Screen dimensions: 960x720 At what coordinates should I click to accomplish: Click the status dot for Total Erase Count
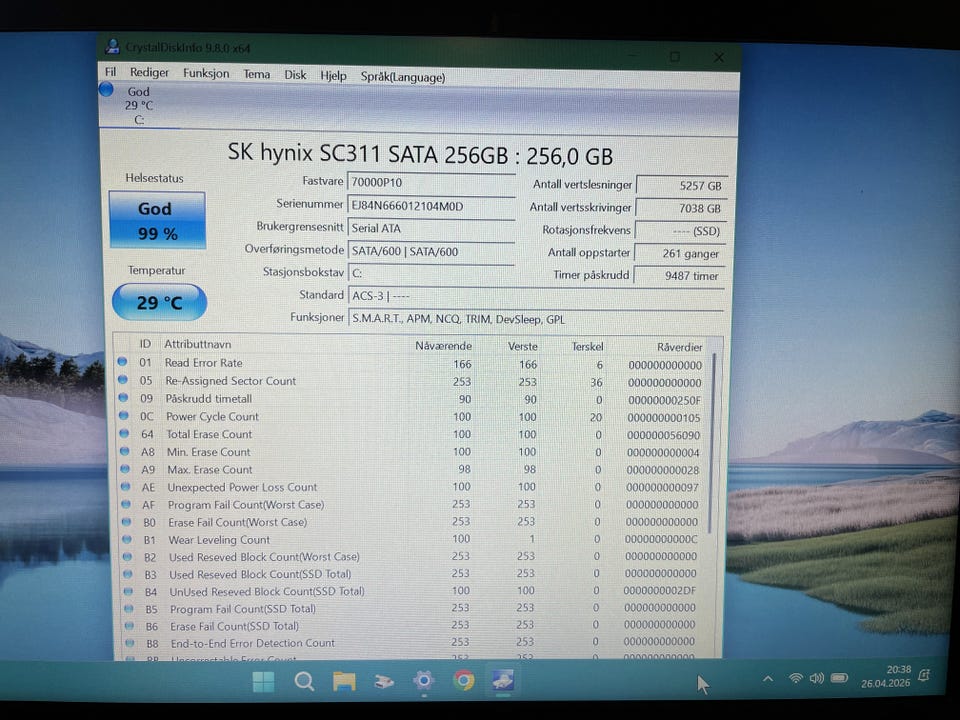point(124,433)
